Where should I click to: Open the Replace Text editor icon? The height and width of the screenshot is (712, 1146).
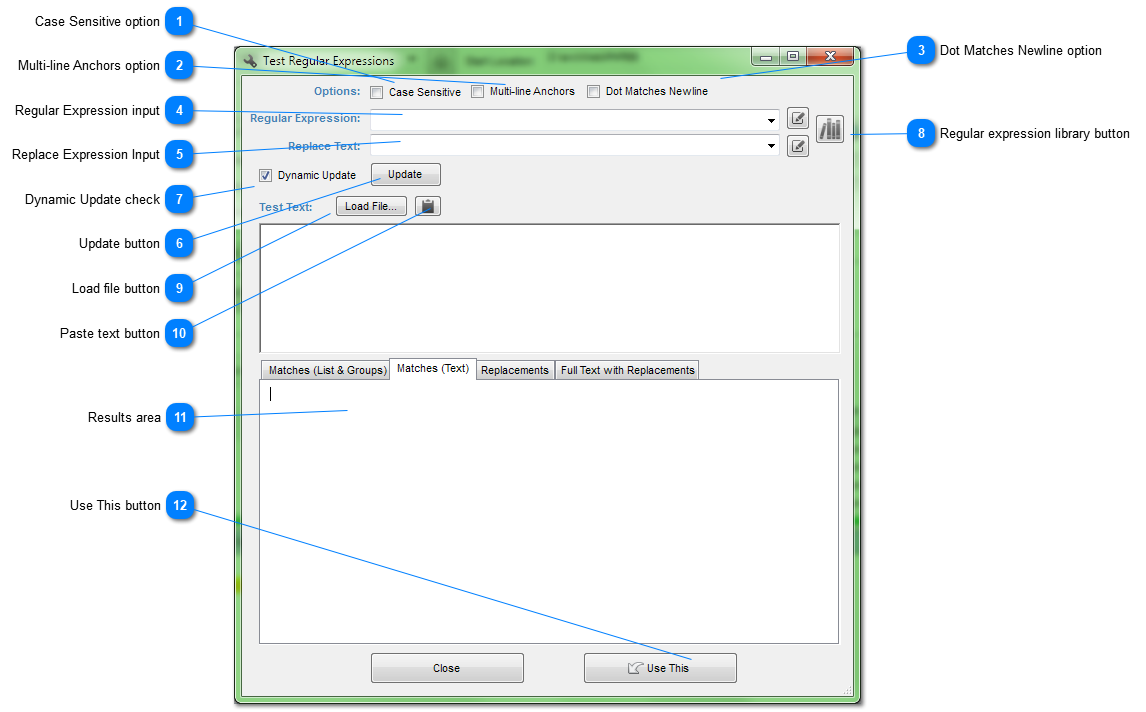[797, 146]
